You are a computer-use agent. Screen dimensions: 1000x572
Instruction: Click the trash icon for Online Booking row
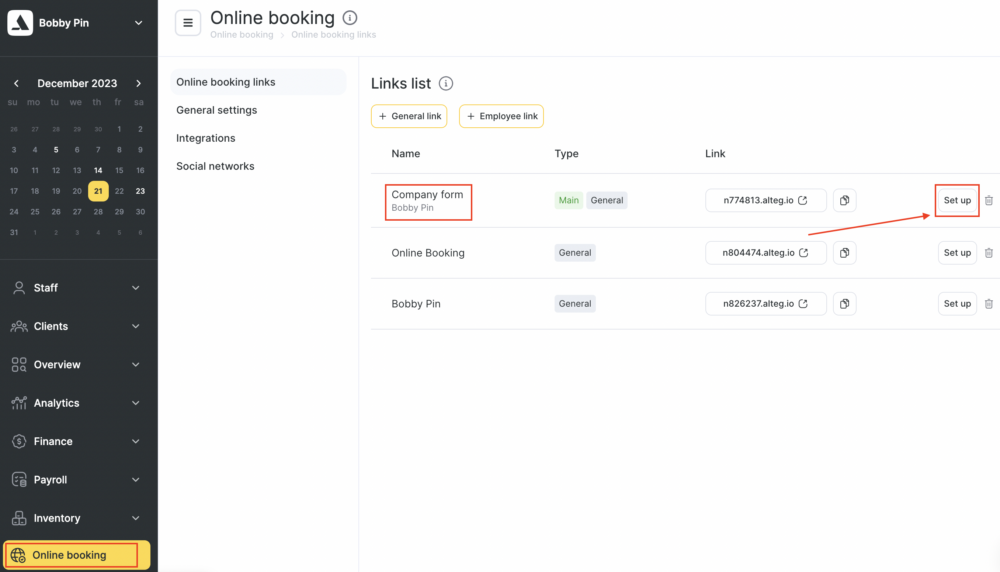click(989, 253)
